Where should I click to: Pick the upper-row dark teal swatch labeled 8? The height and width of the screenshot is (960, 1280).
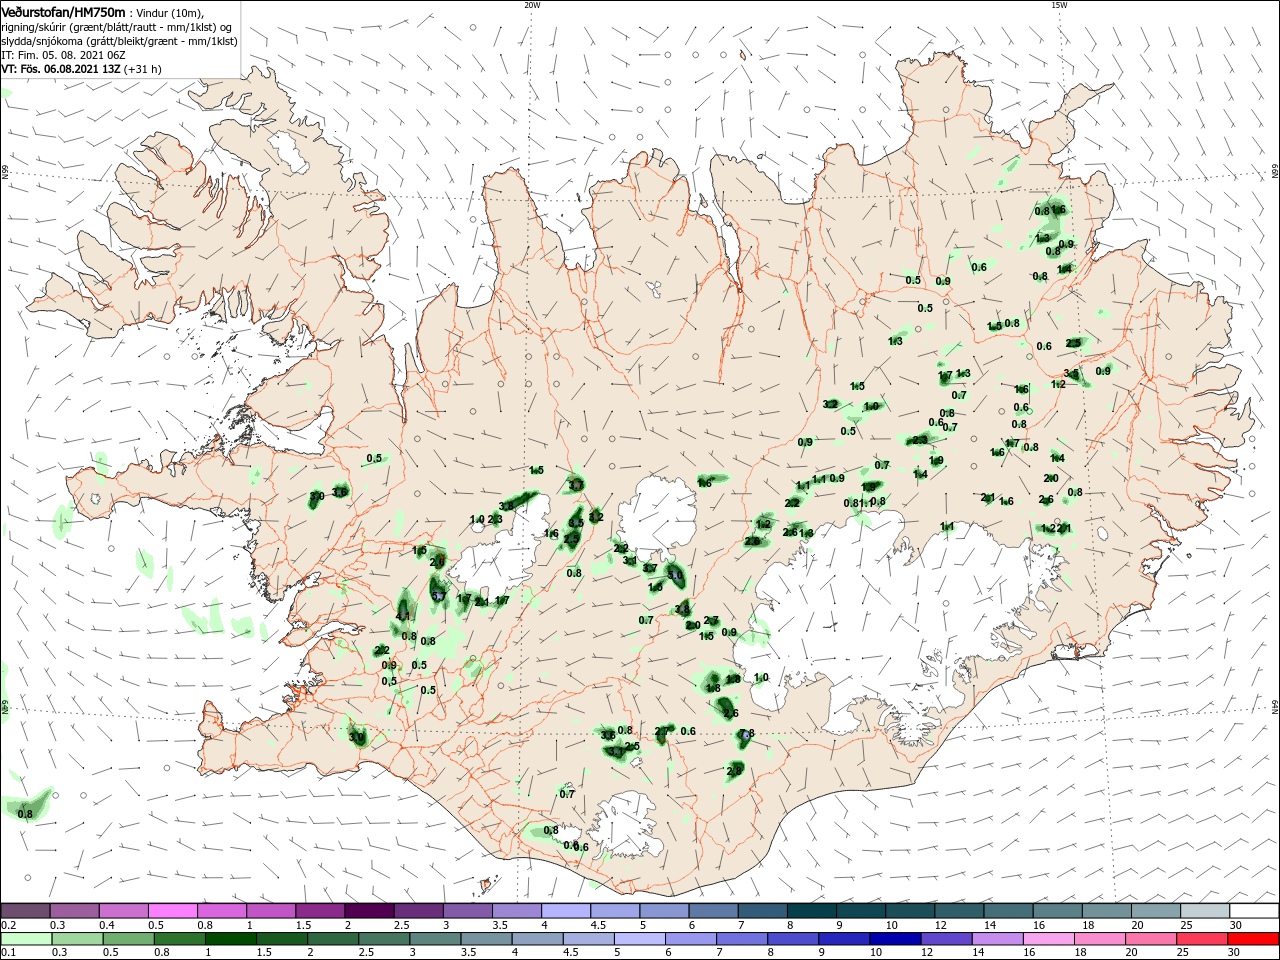click(812, 910)
